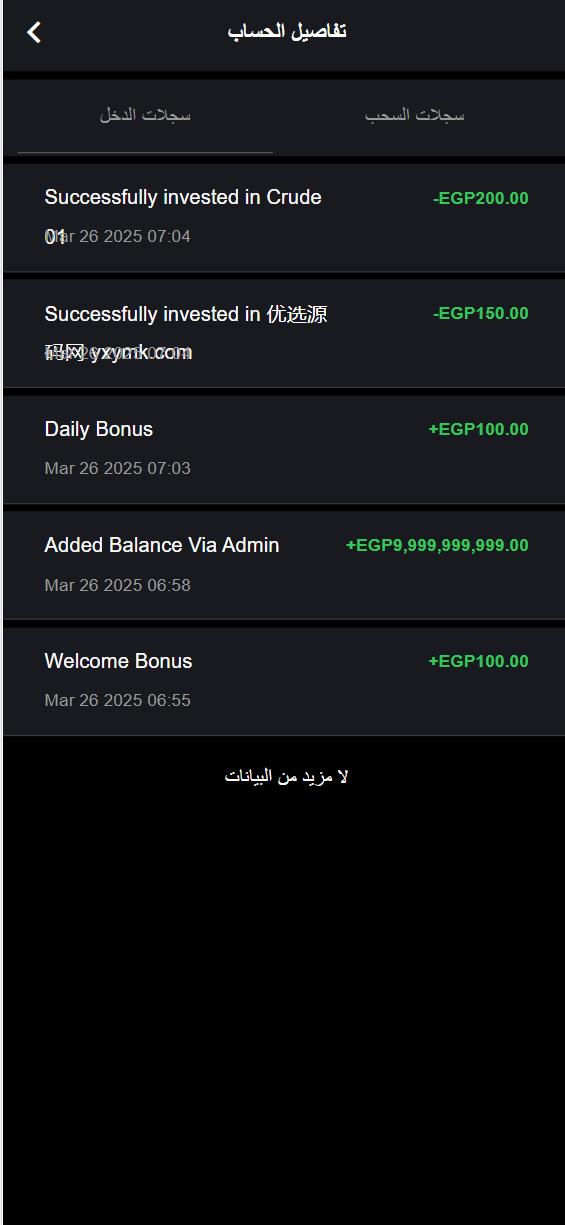This screenshot has width=565, height=1225.
Task: Select the -EGP200.00 amount
Action: 481,198
